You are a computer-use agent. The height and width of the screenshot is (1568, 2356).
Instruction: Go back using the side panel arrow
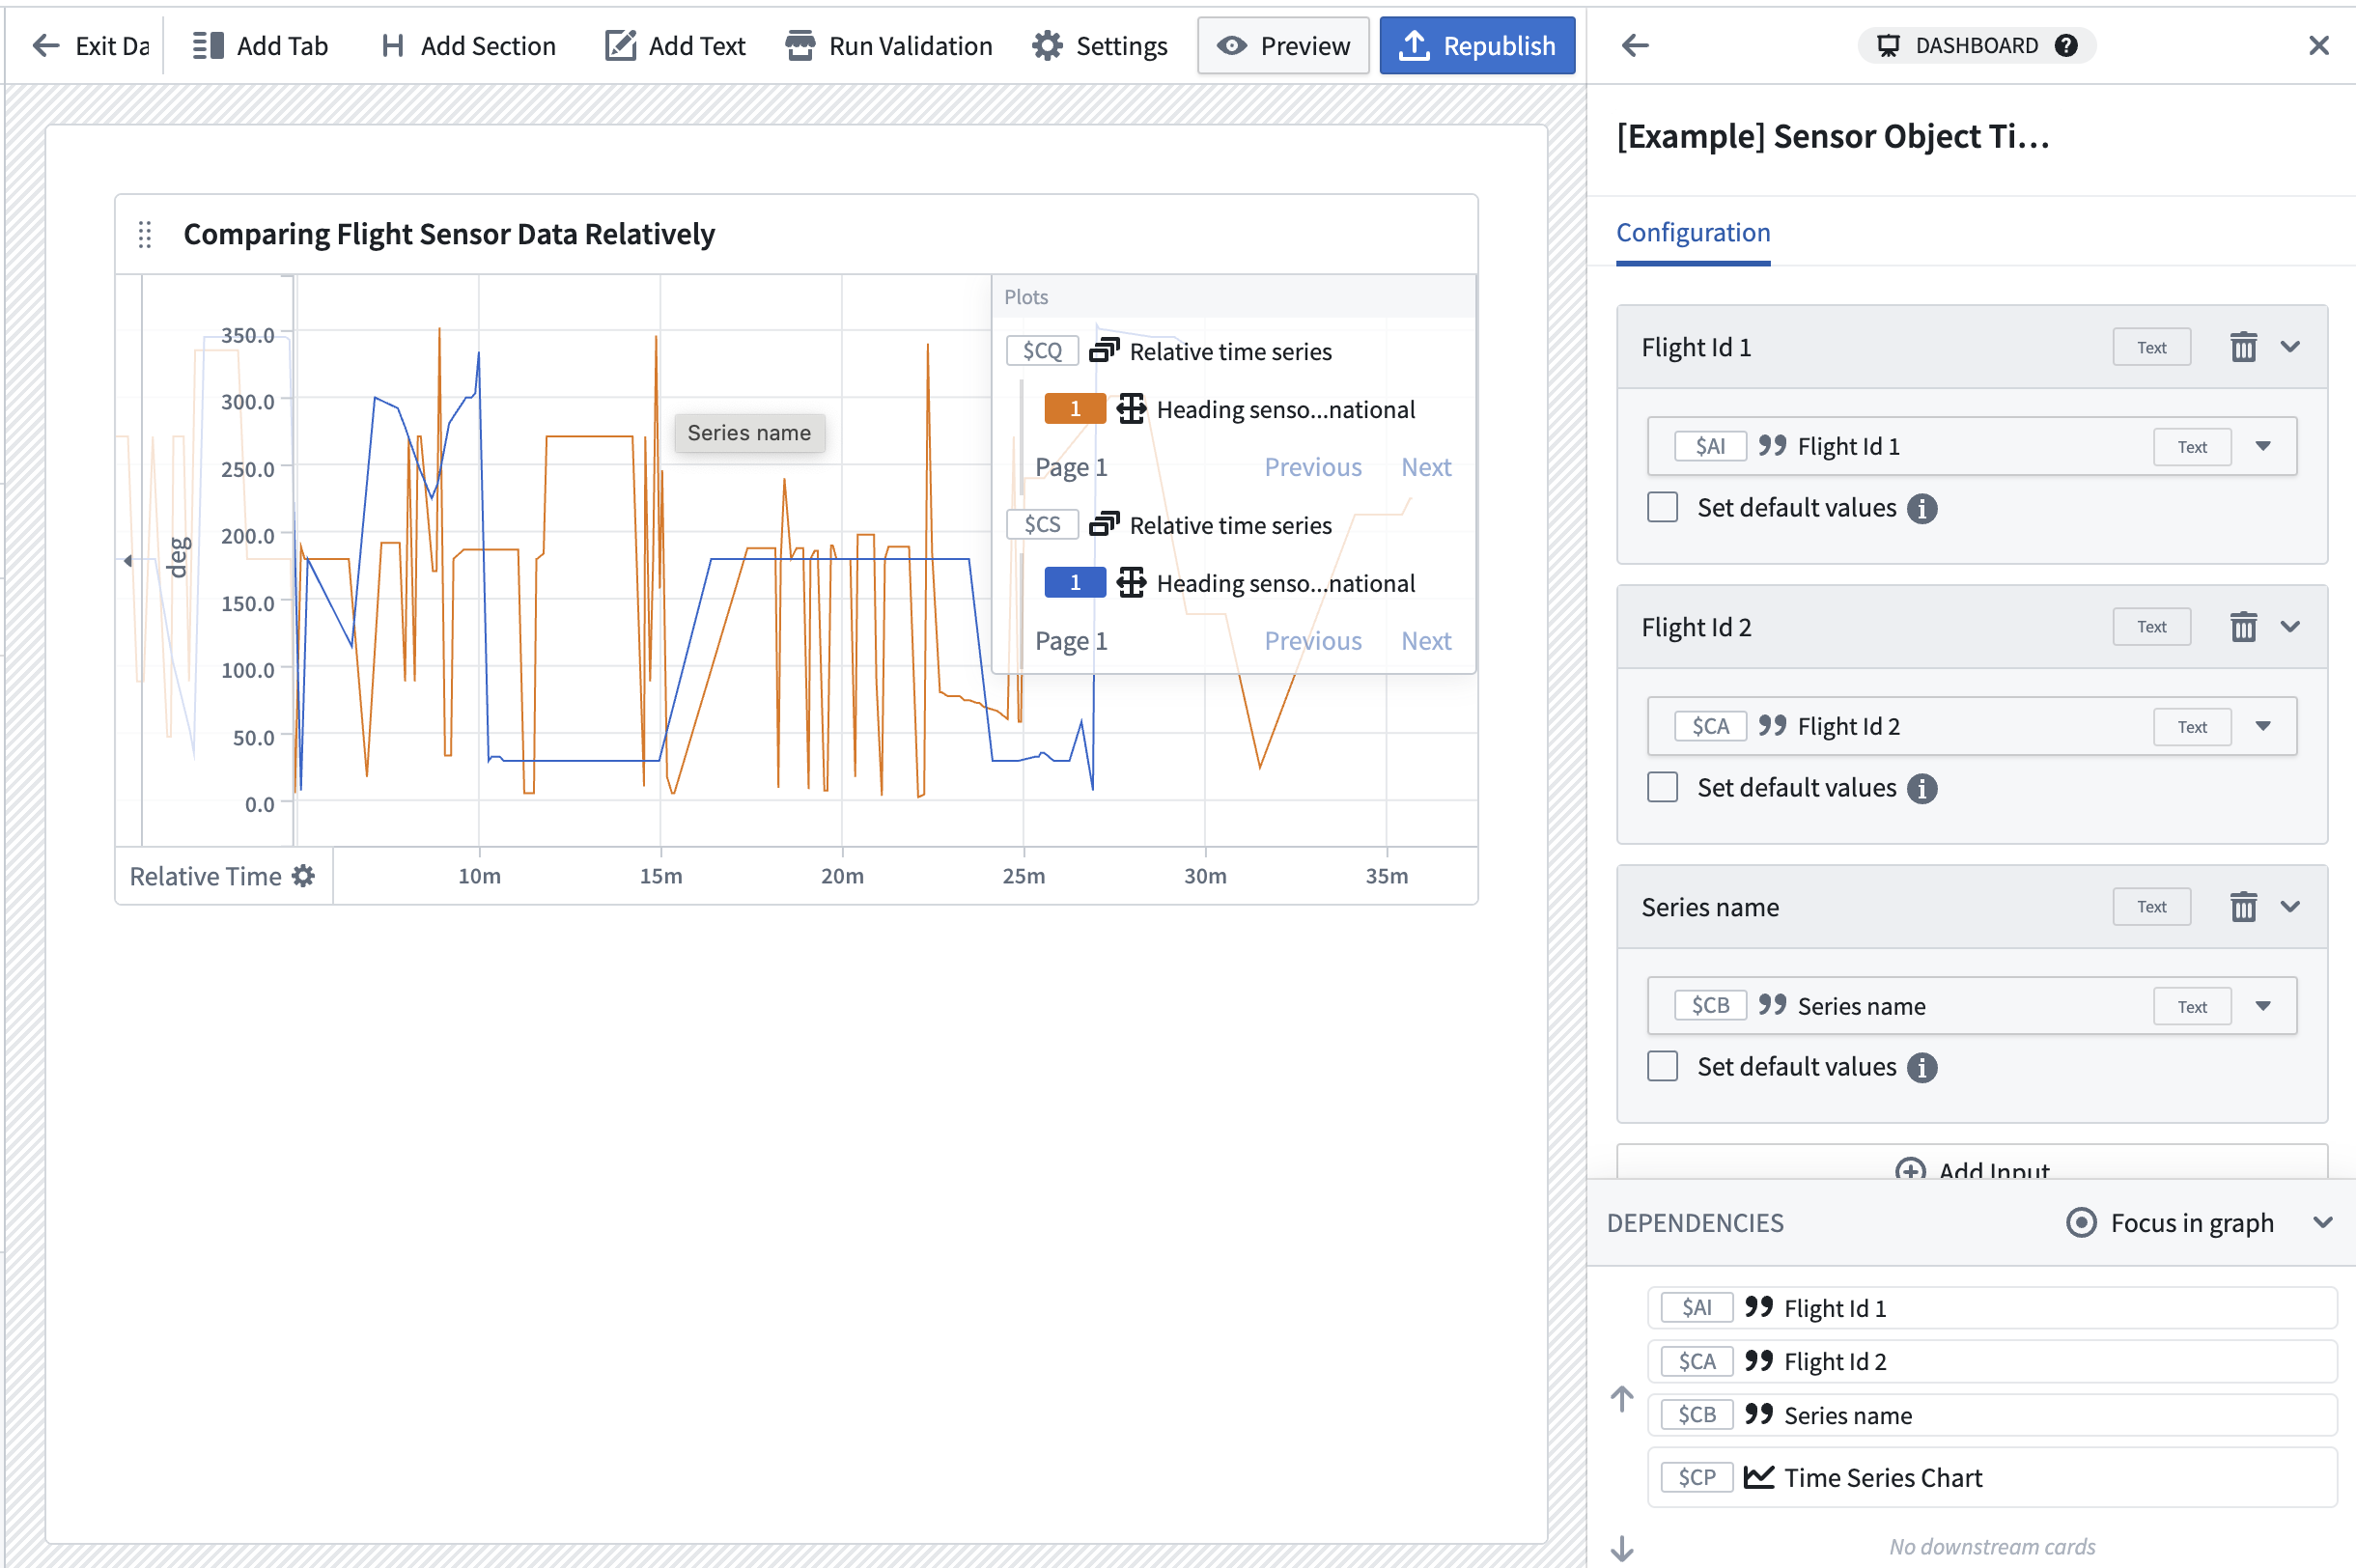click(x=1635, y=45)
